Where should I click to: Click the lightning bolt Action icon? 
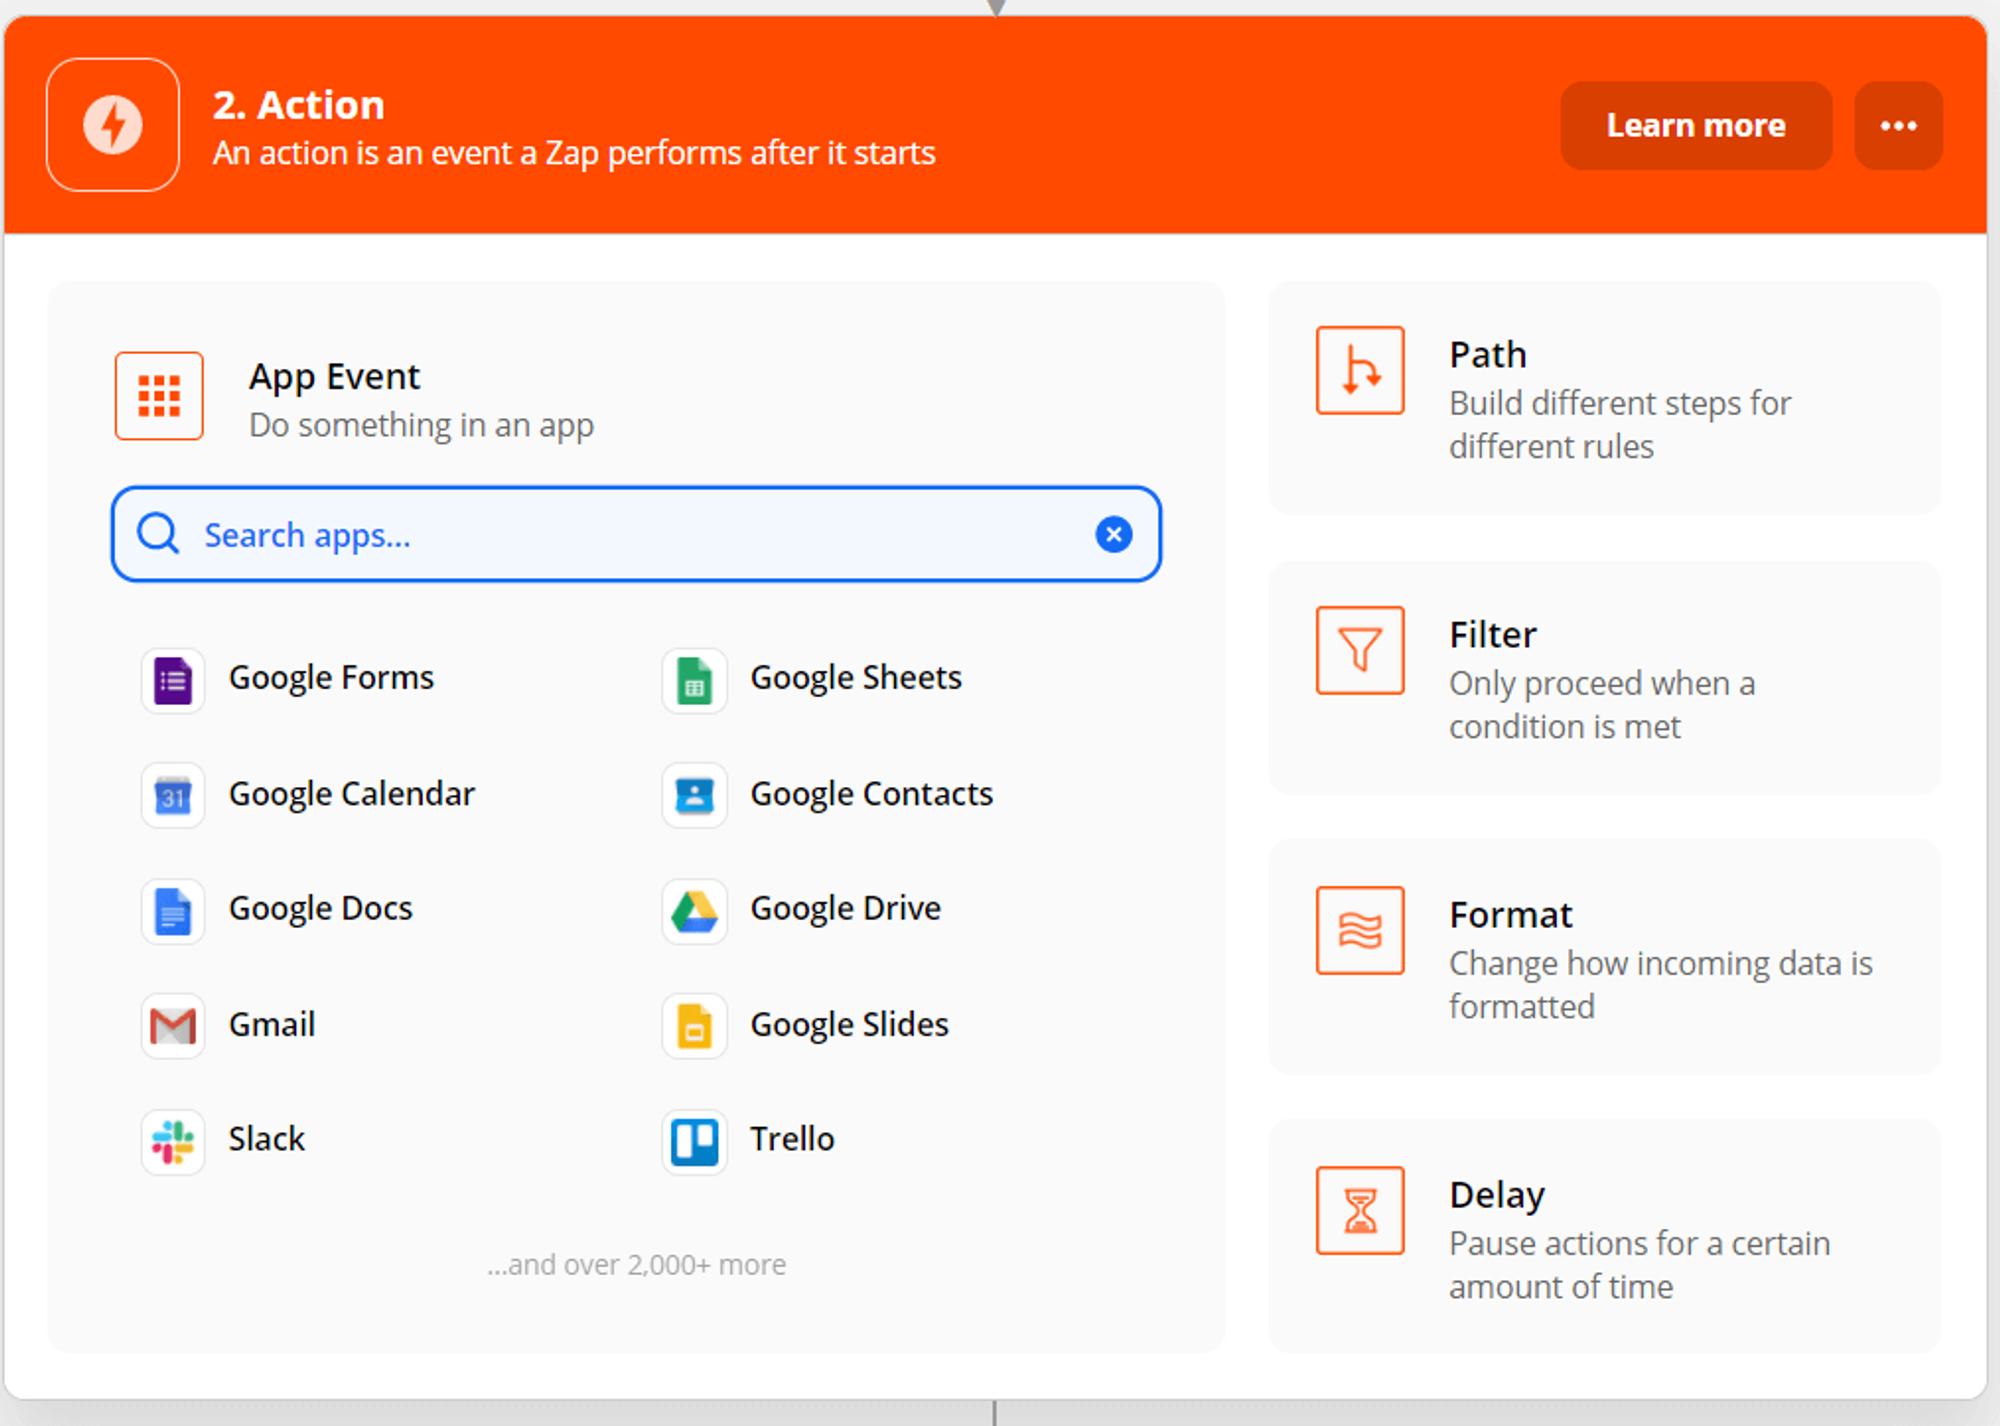[x=113, y=125]
